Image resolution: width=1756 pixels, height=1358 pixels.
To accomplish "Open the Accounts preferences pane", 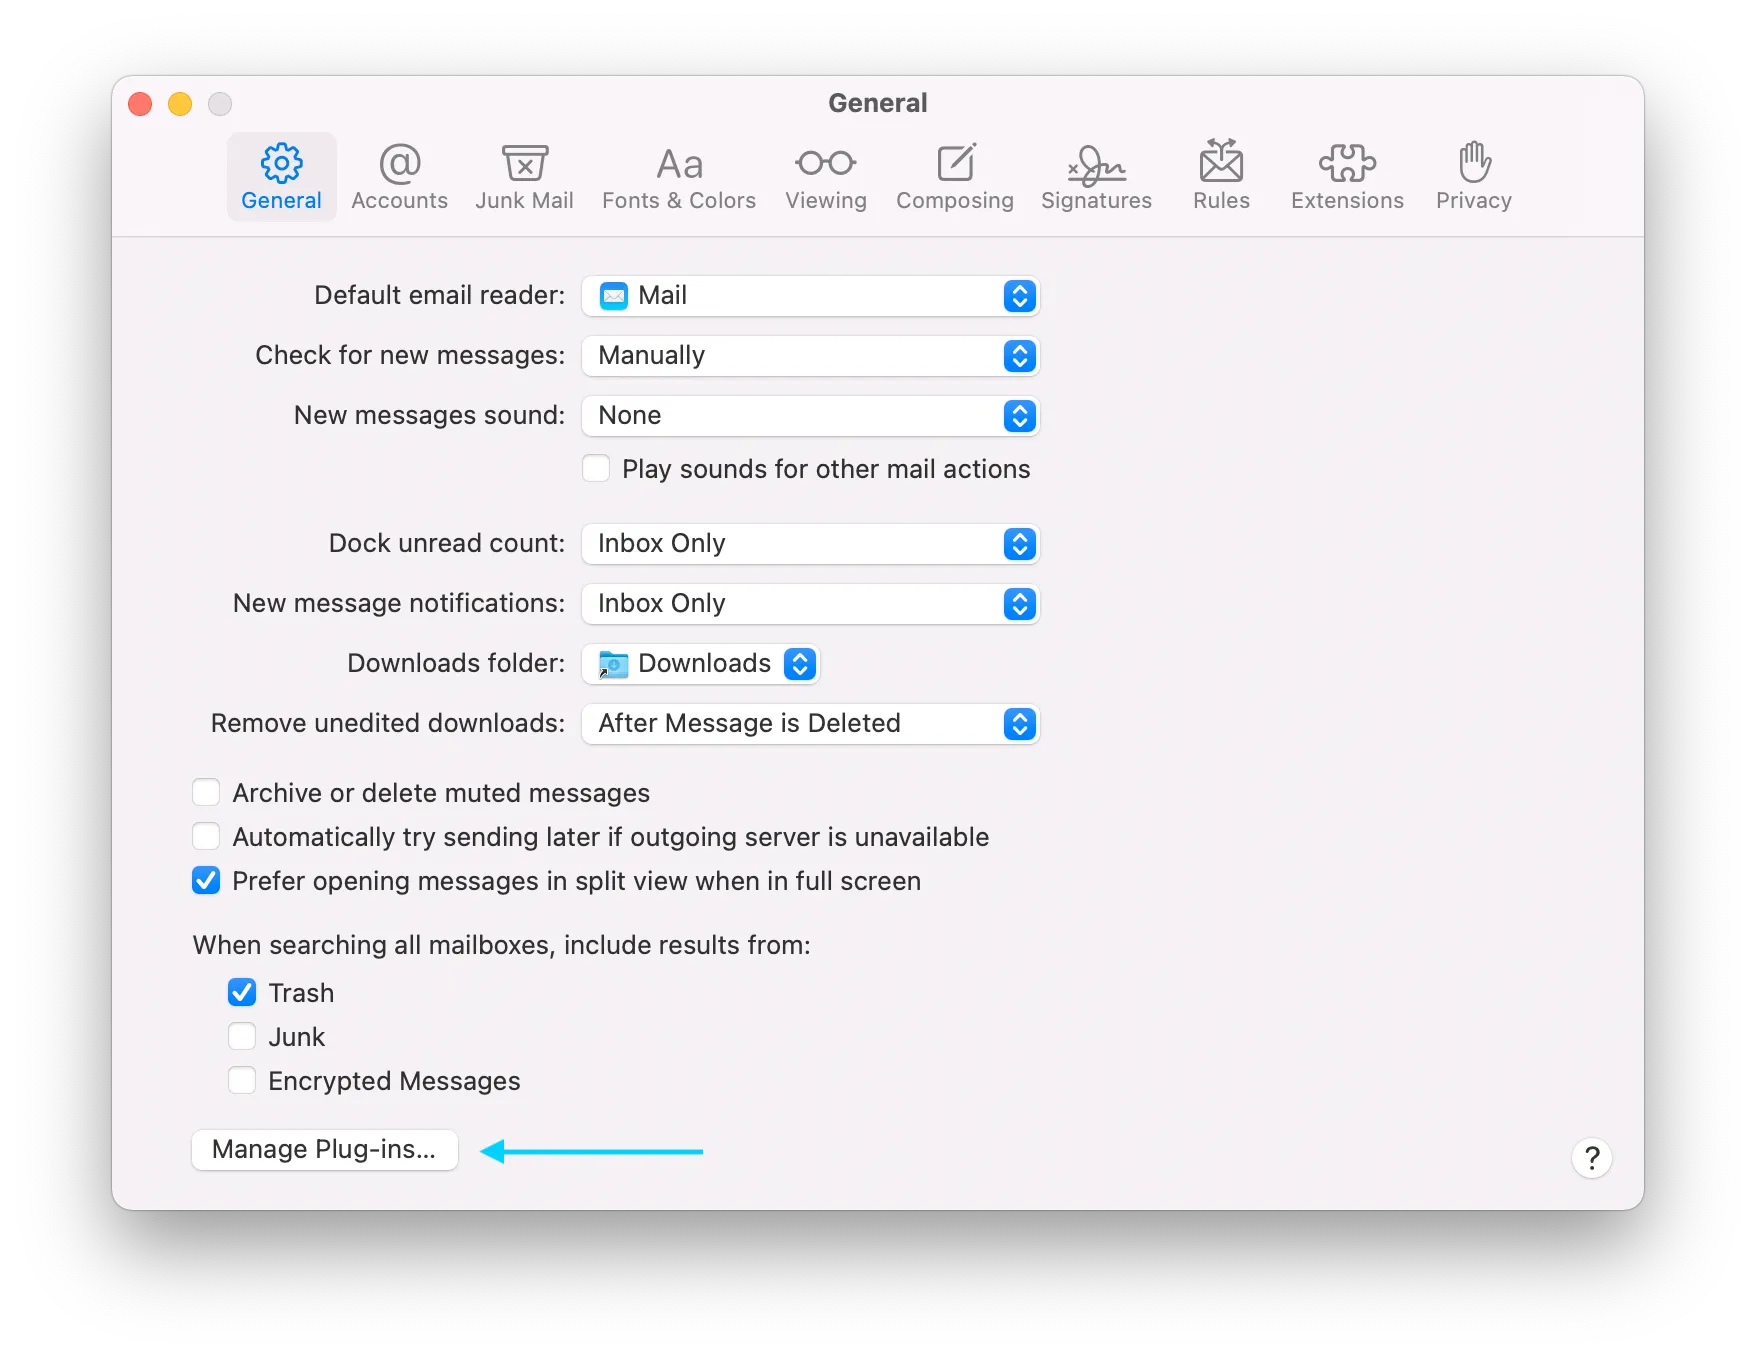I will point(399,177).
